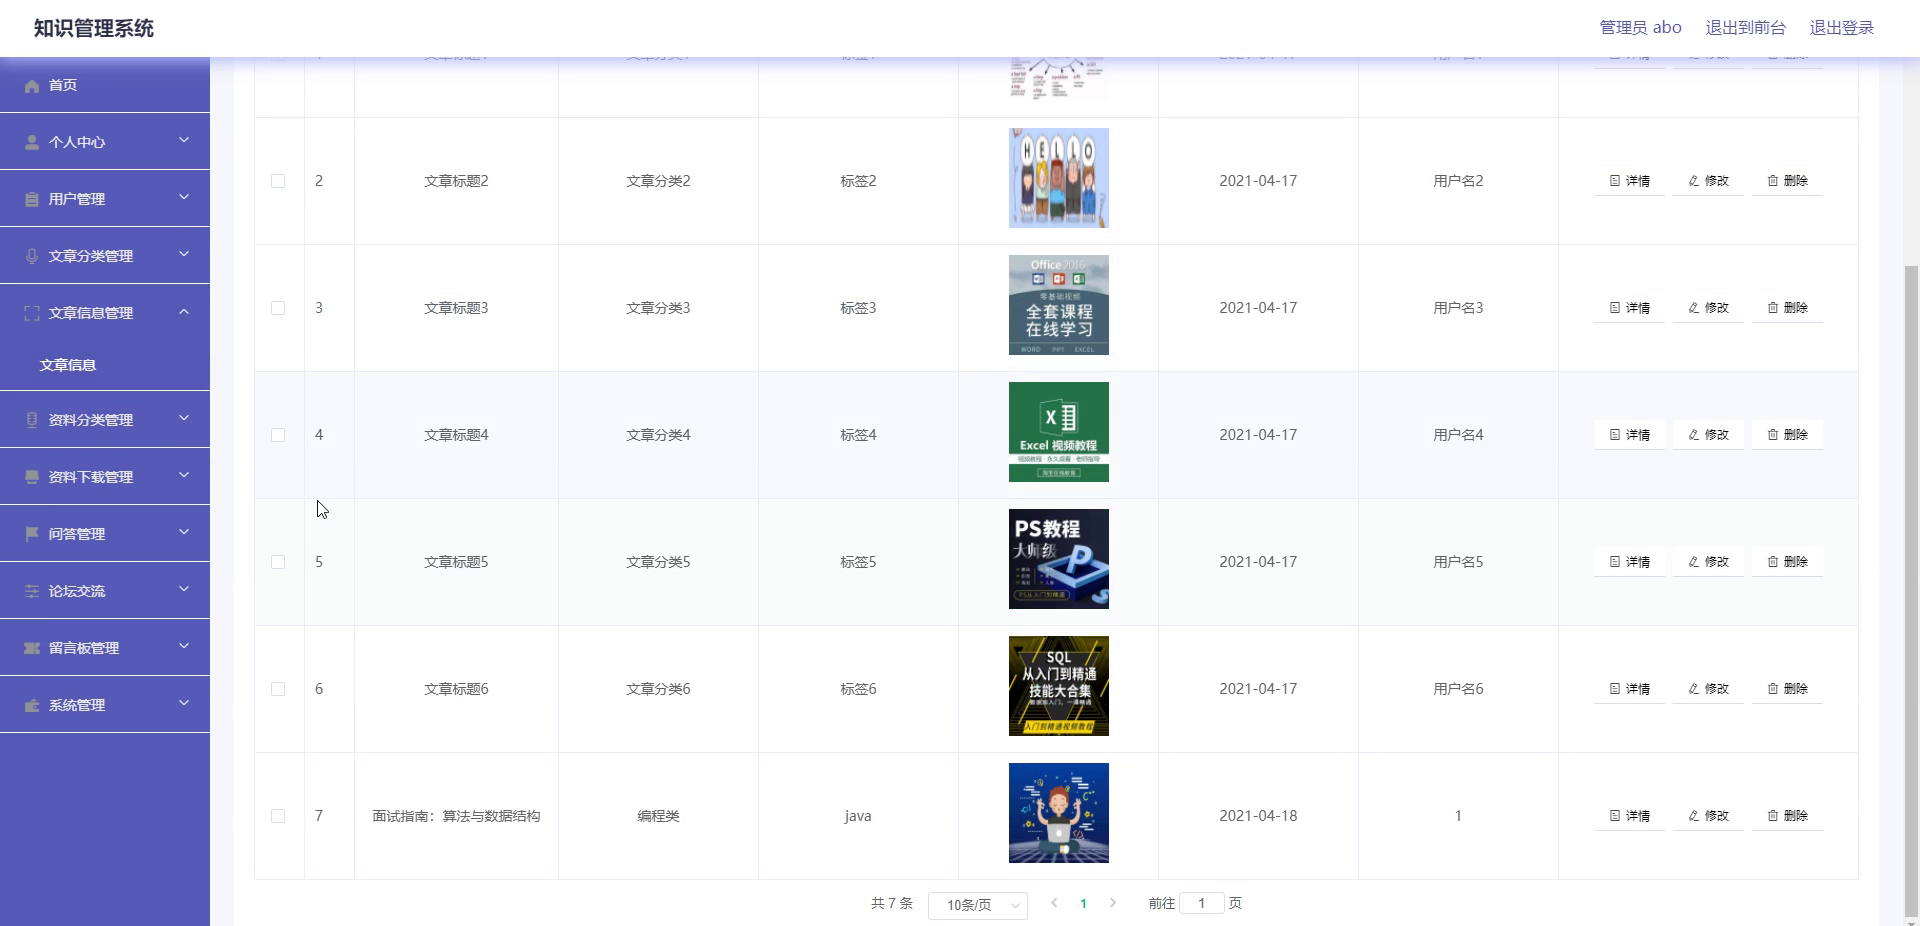Viewport: 1920px width, 926px height.
Task: Expand the 用户管理 sidebar chevron
Action: [x=184, y=197]
